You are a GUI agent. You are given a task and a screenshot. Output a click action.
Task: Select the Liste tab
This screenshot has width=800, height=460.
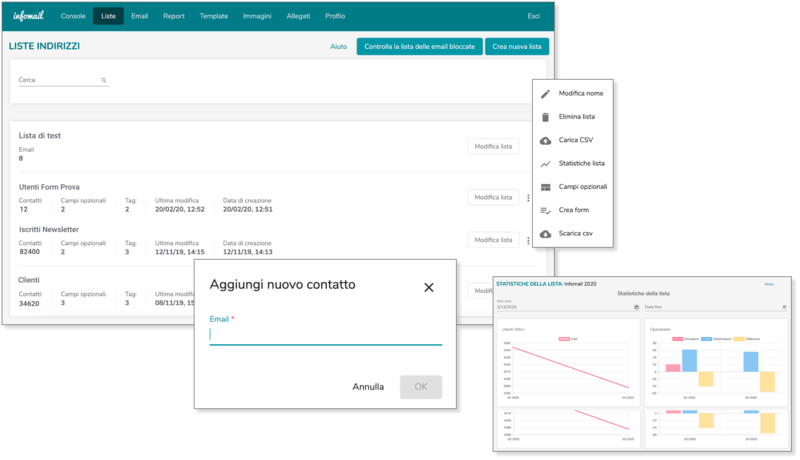[x=108, y=16]
